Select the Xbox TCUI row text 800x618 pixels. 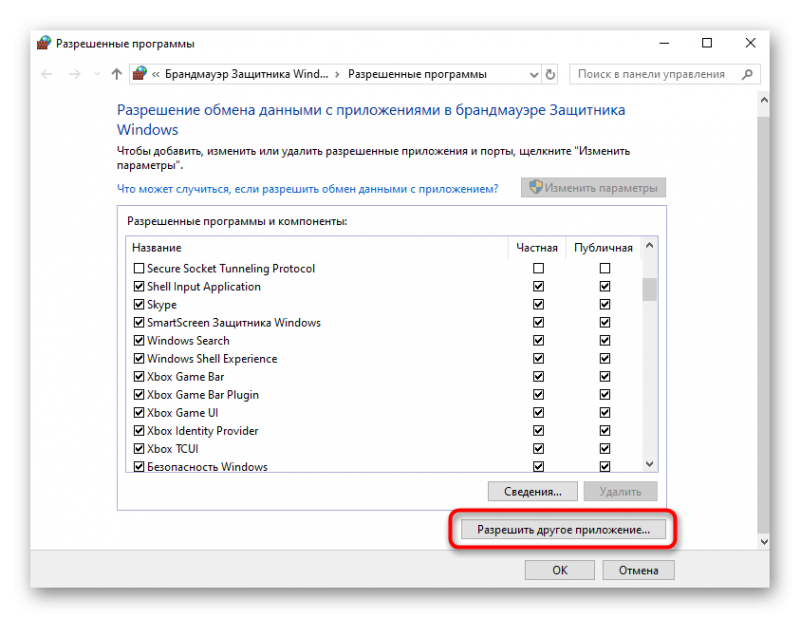(x=172, y=449)
